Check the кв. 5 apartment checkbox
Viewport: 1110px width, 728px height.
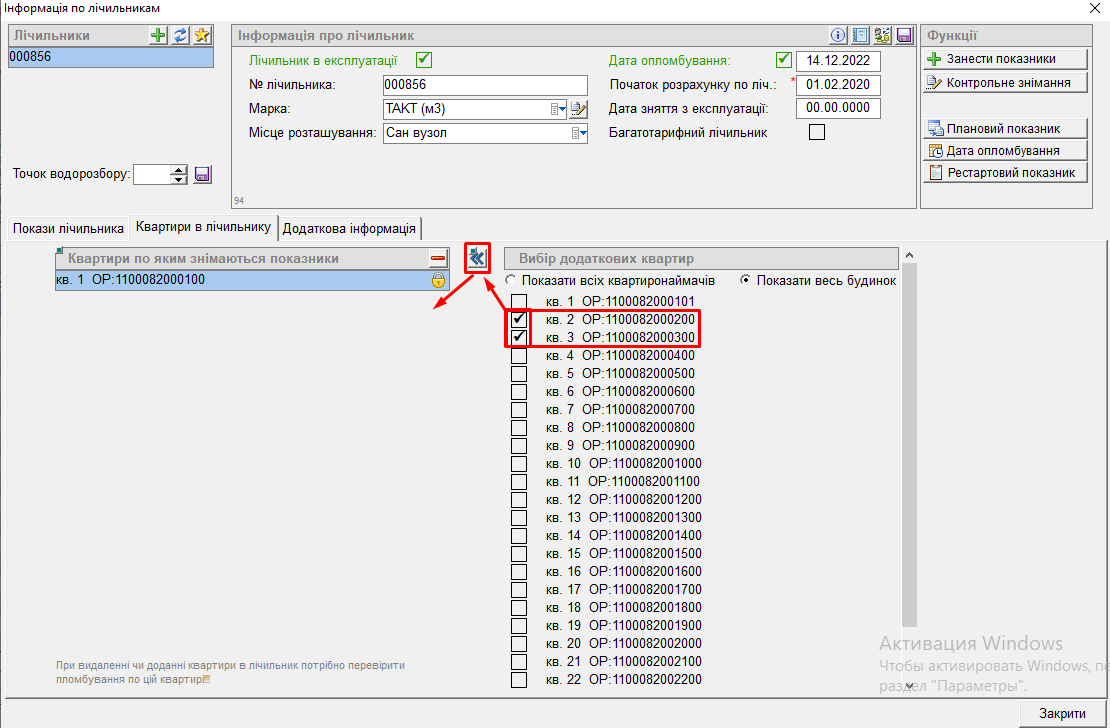pos(519,374)
